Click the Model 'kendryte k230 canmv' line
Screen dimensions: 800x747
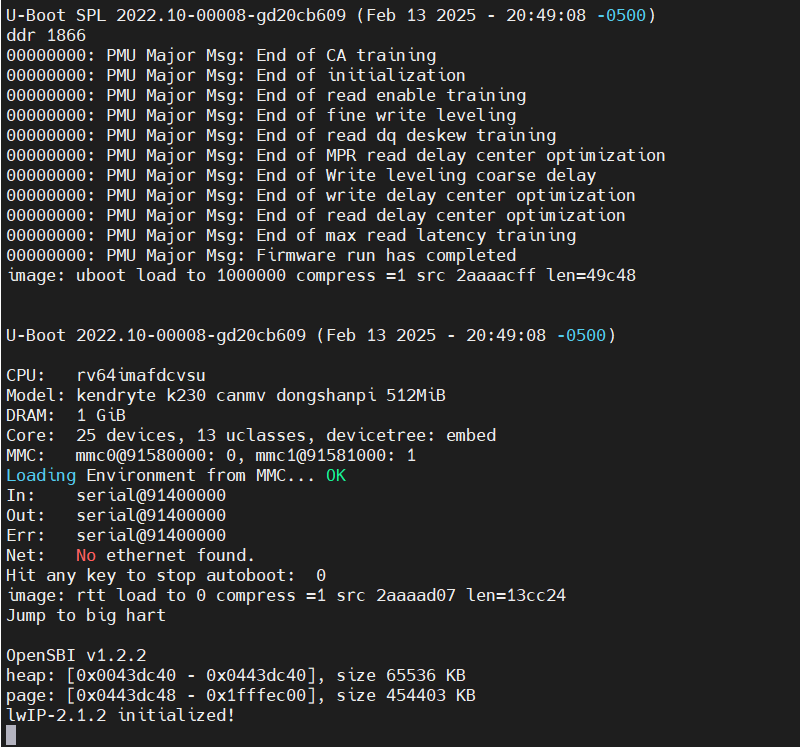click(x=226, y=395)
